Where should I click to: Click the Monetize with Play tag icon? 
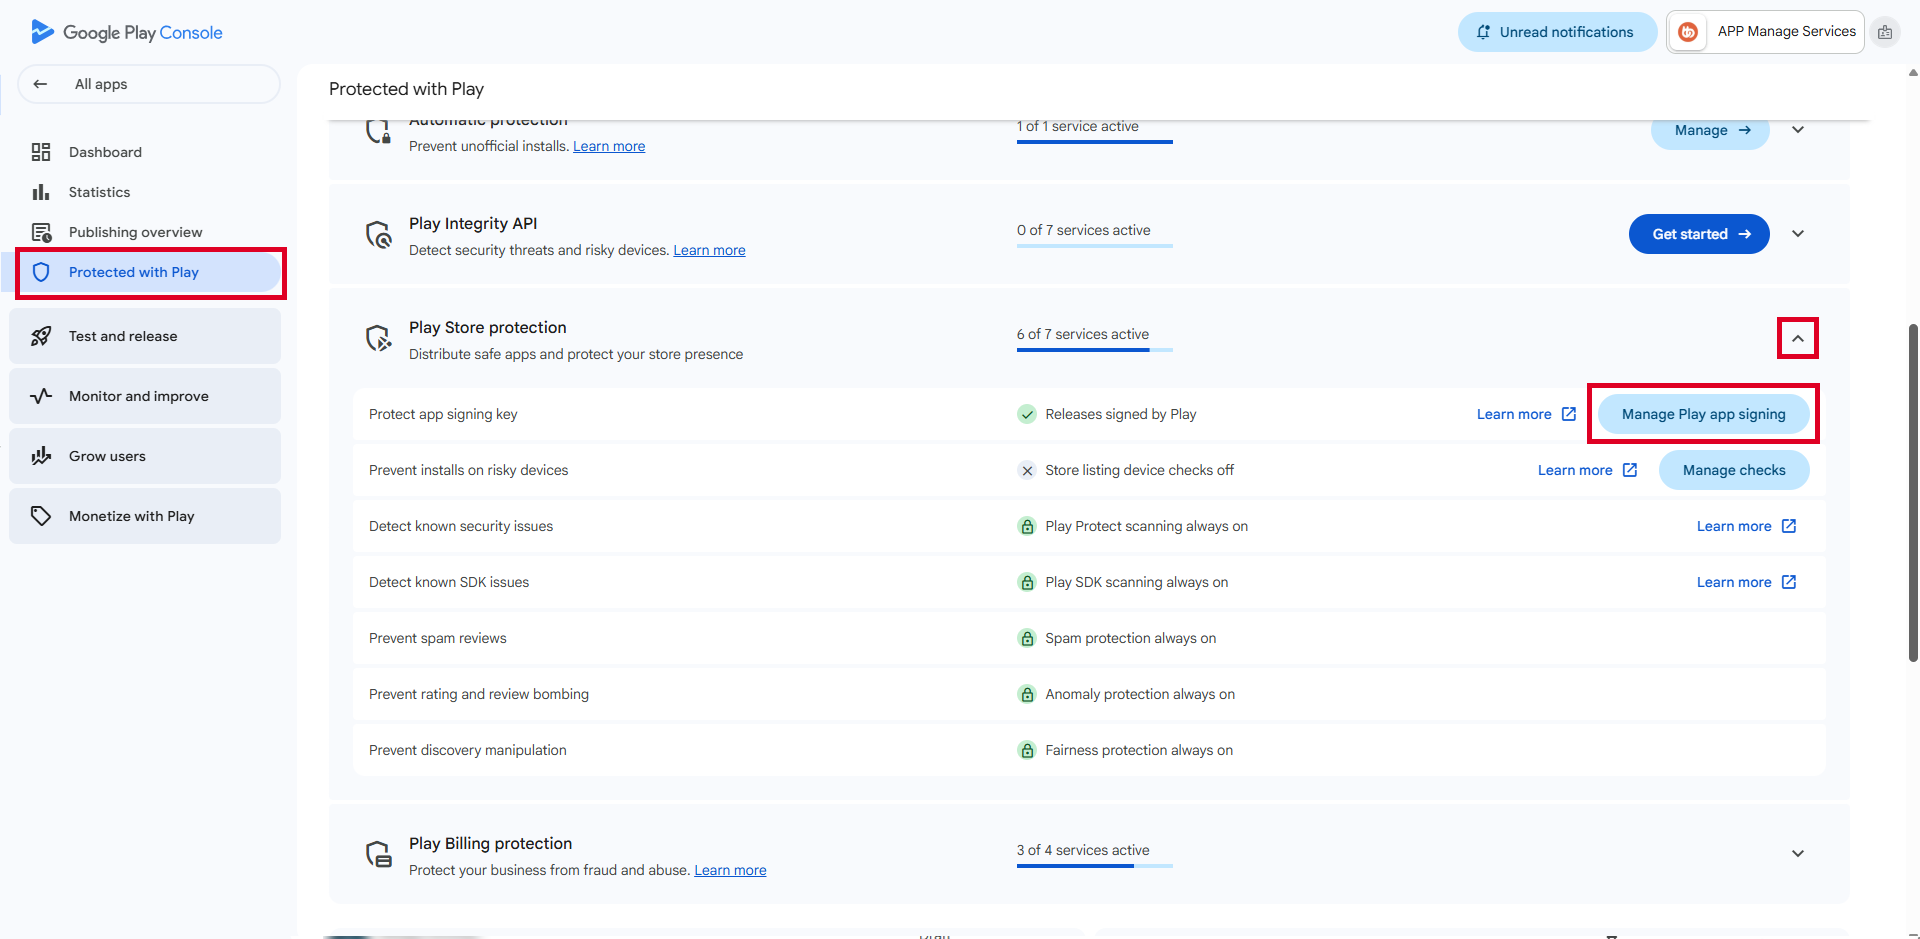tap(41, 516)
